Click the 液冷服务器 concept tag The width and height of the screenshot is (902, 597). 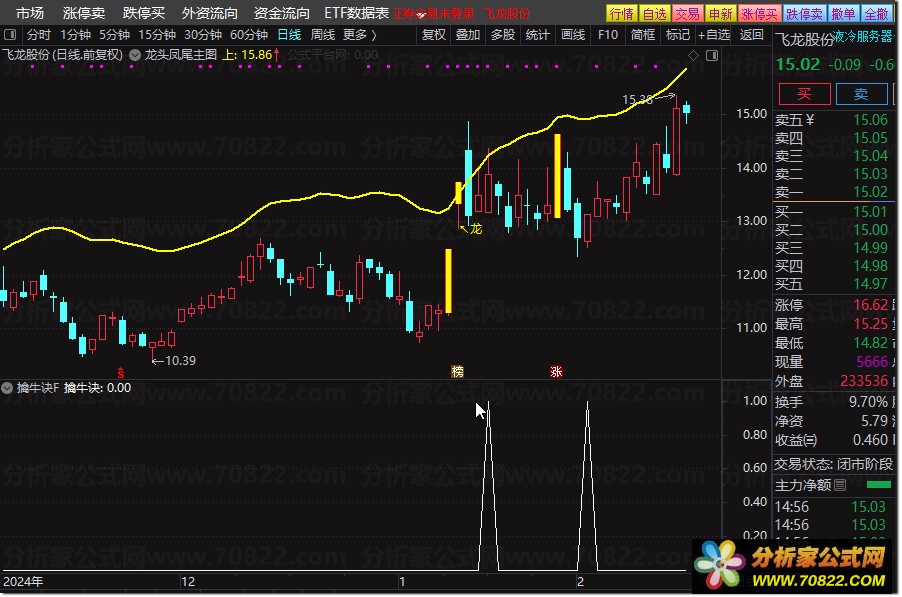[863, 37]
